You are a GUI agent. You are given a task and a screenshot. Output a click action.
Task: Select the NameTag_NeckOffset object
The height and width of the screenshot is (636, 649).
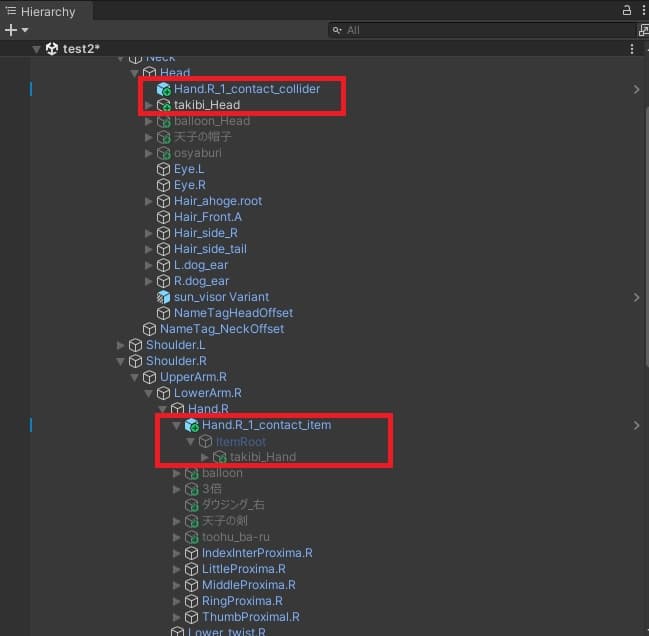click(x=222, y=329)
